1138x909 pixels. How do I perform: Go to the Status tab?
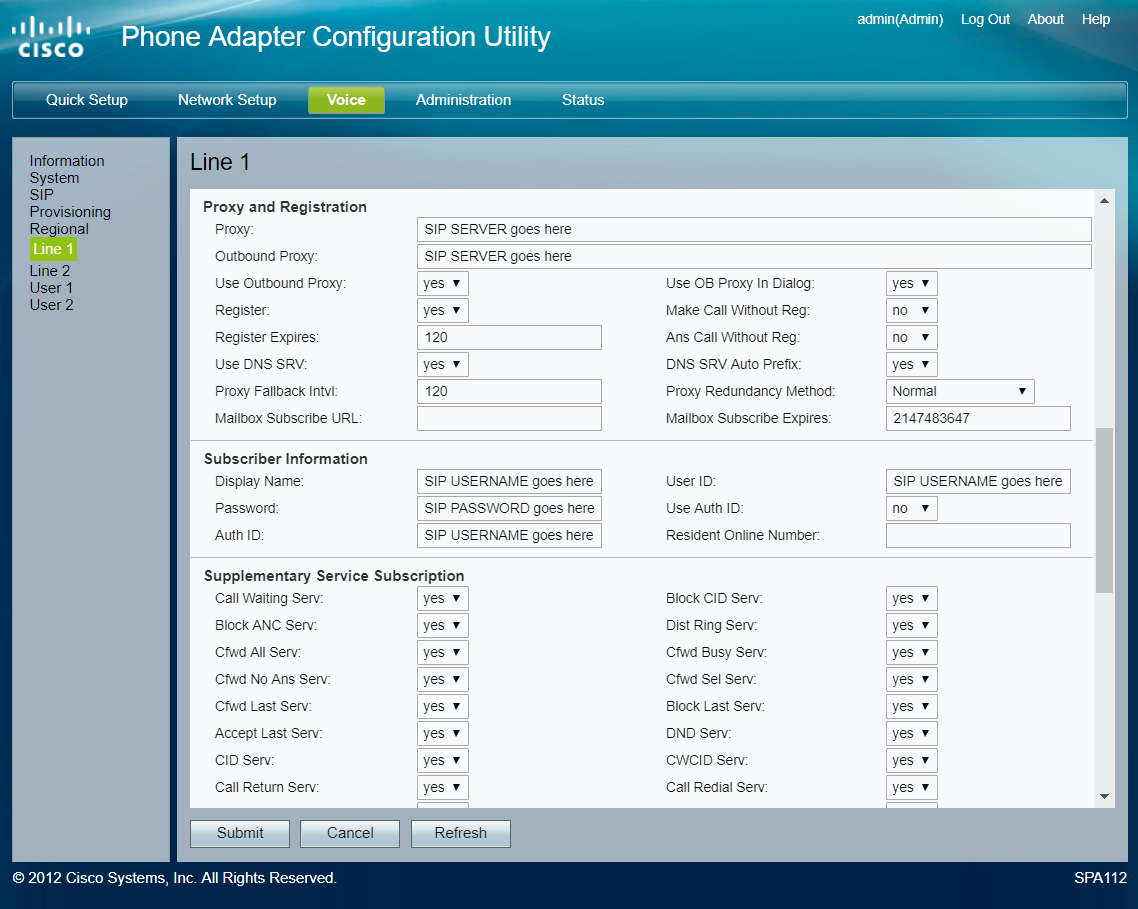click(x=583, y=100)
